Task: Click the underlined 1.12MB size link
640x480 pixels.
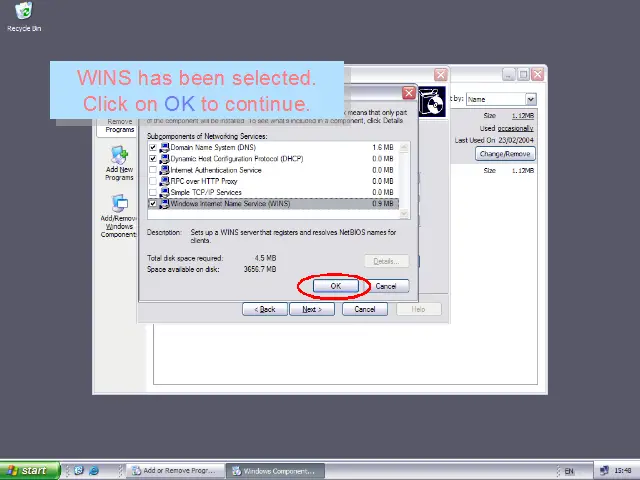Action: [523, 116]
